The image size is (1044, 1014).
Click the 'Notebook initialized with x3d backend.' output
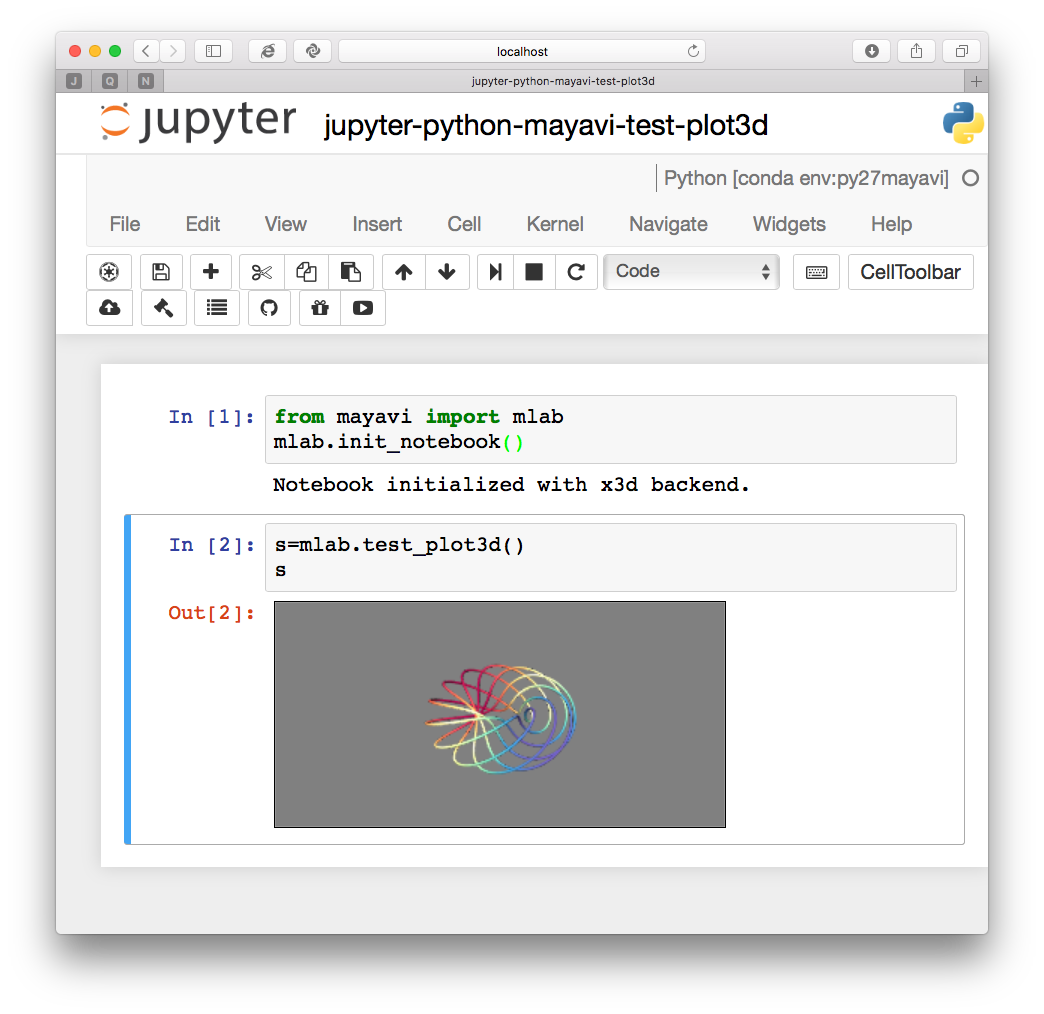click(511, 485)
